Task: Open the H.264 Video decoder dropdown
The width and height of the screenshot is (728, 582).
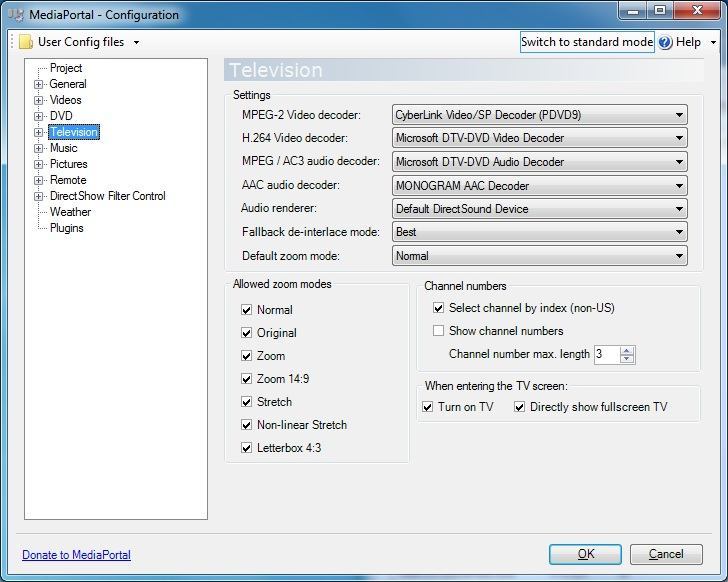Action: click(540, 138)
